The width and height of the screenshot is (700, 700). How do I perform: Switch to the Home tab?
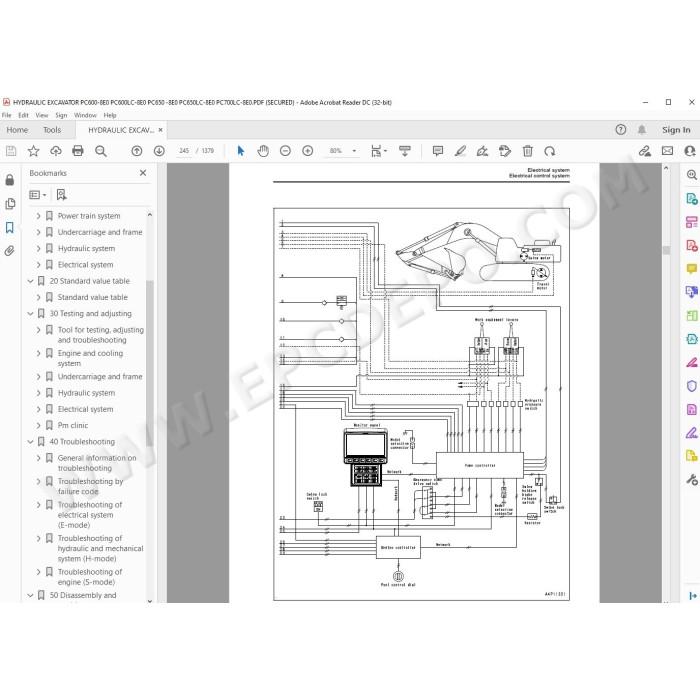[x=17, y=130]
